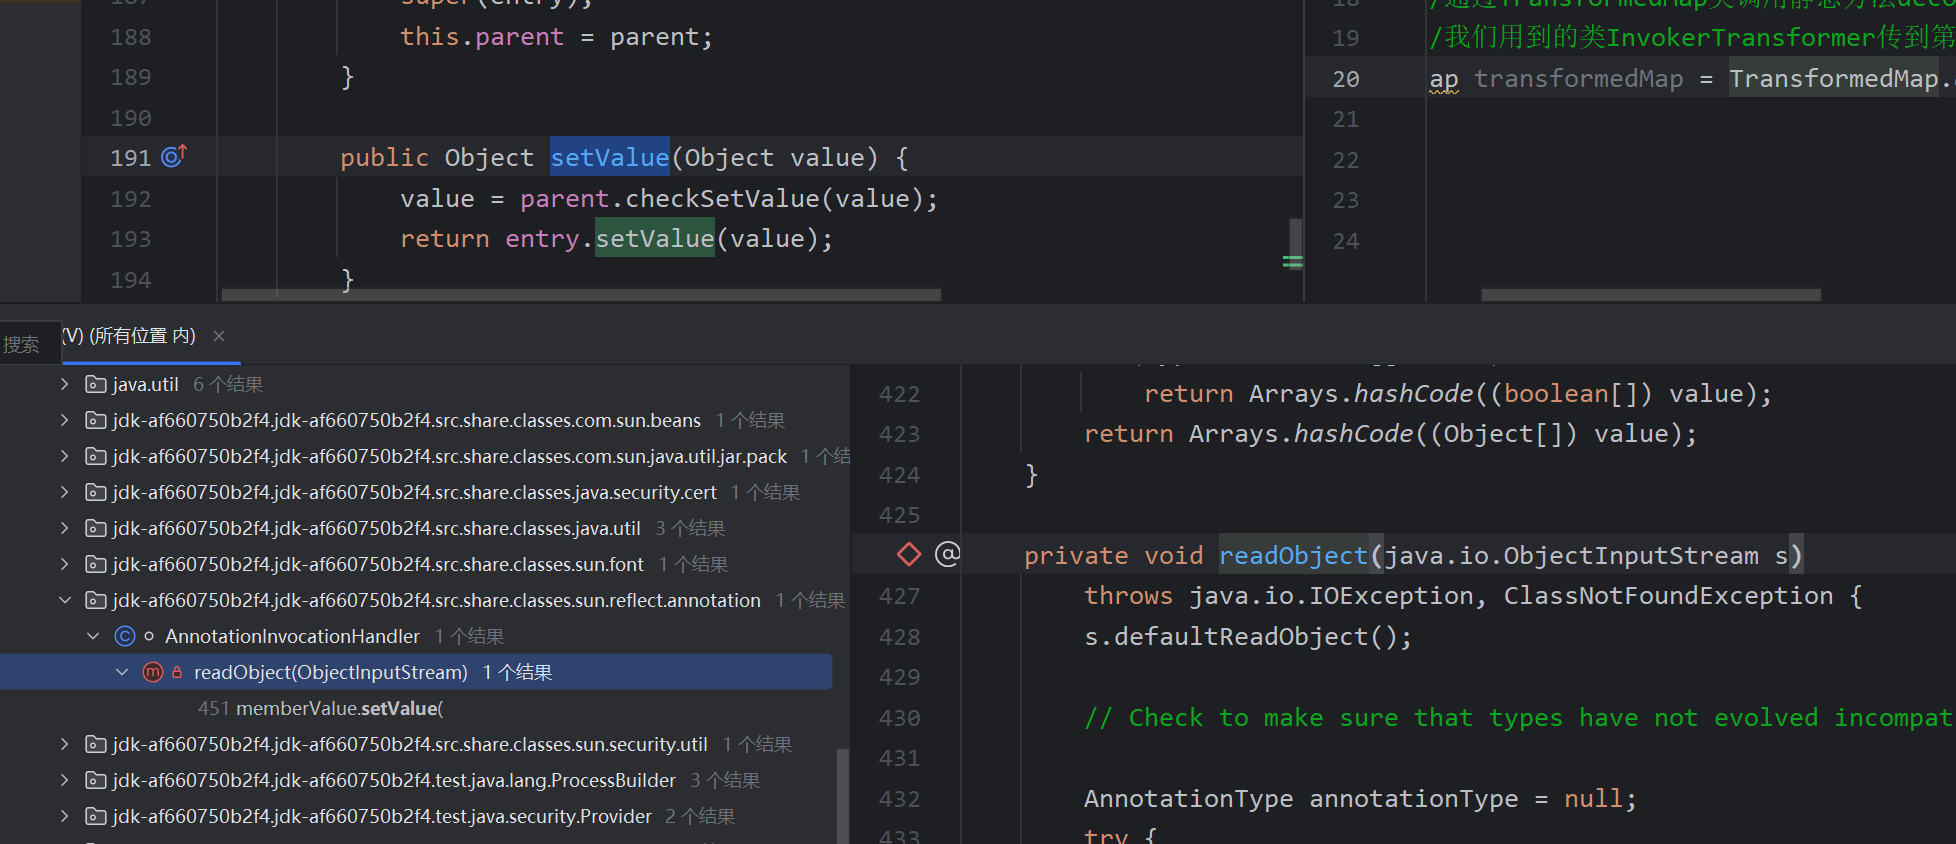Click the 'transformedMap' variable at line 20
The image size is (1956, 844).
coord(1579,78)
